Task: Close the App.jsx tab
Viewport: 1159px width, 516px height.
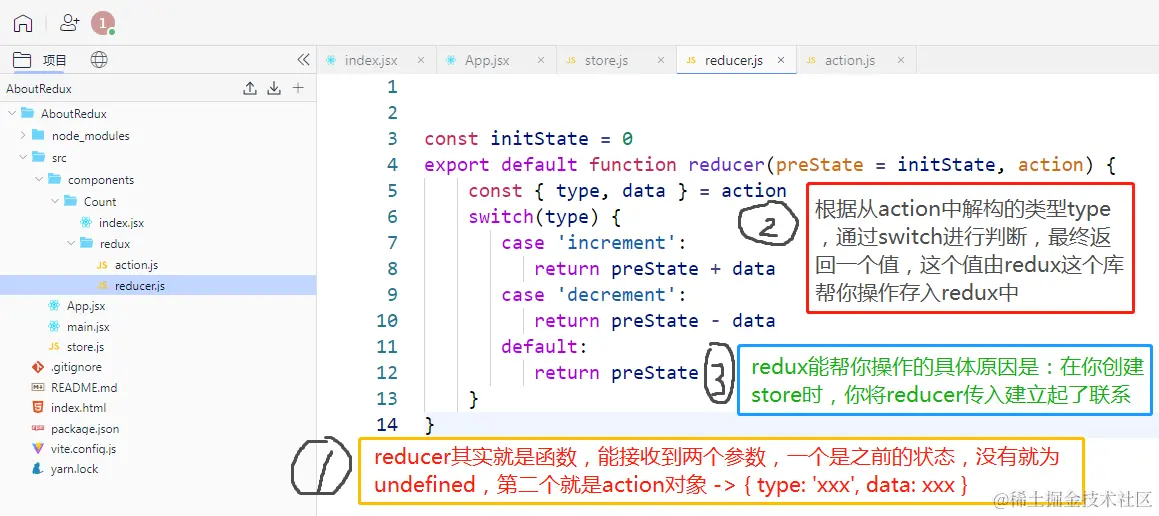Action: (x=541, y=61)
